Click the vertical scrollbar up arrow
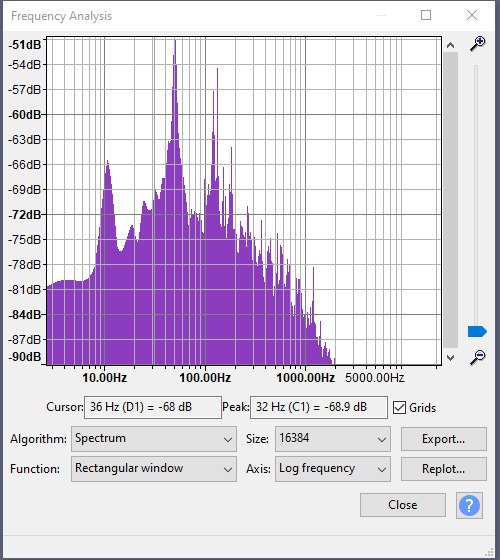This screenshot has width=500, height=560. click(450, 45)
